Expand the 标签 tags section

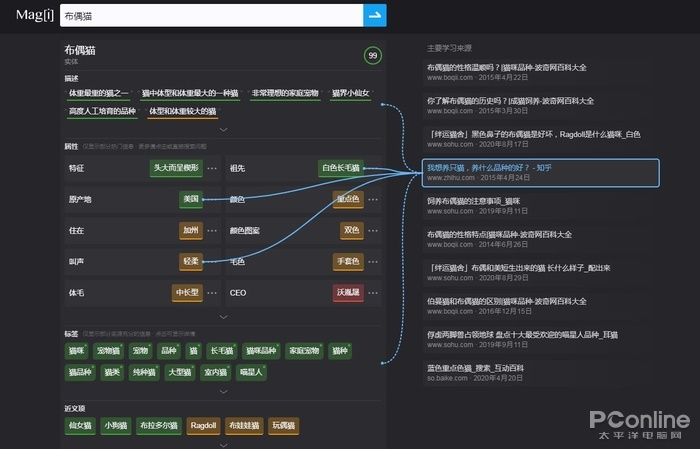point(223,390)
